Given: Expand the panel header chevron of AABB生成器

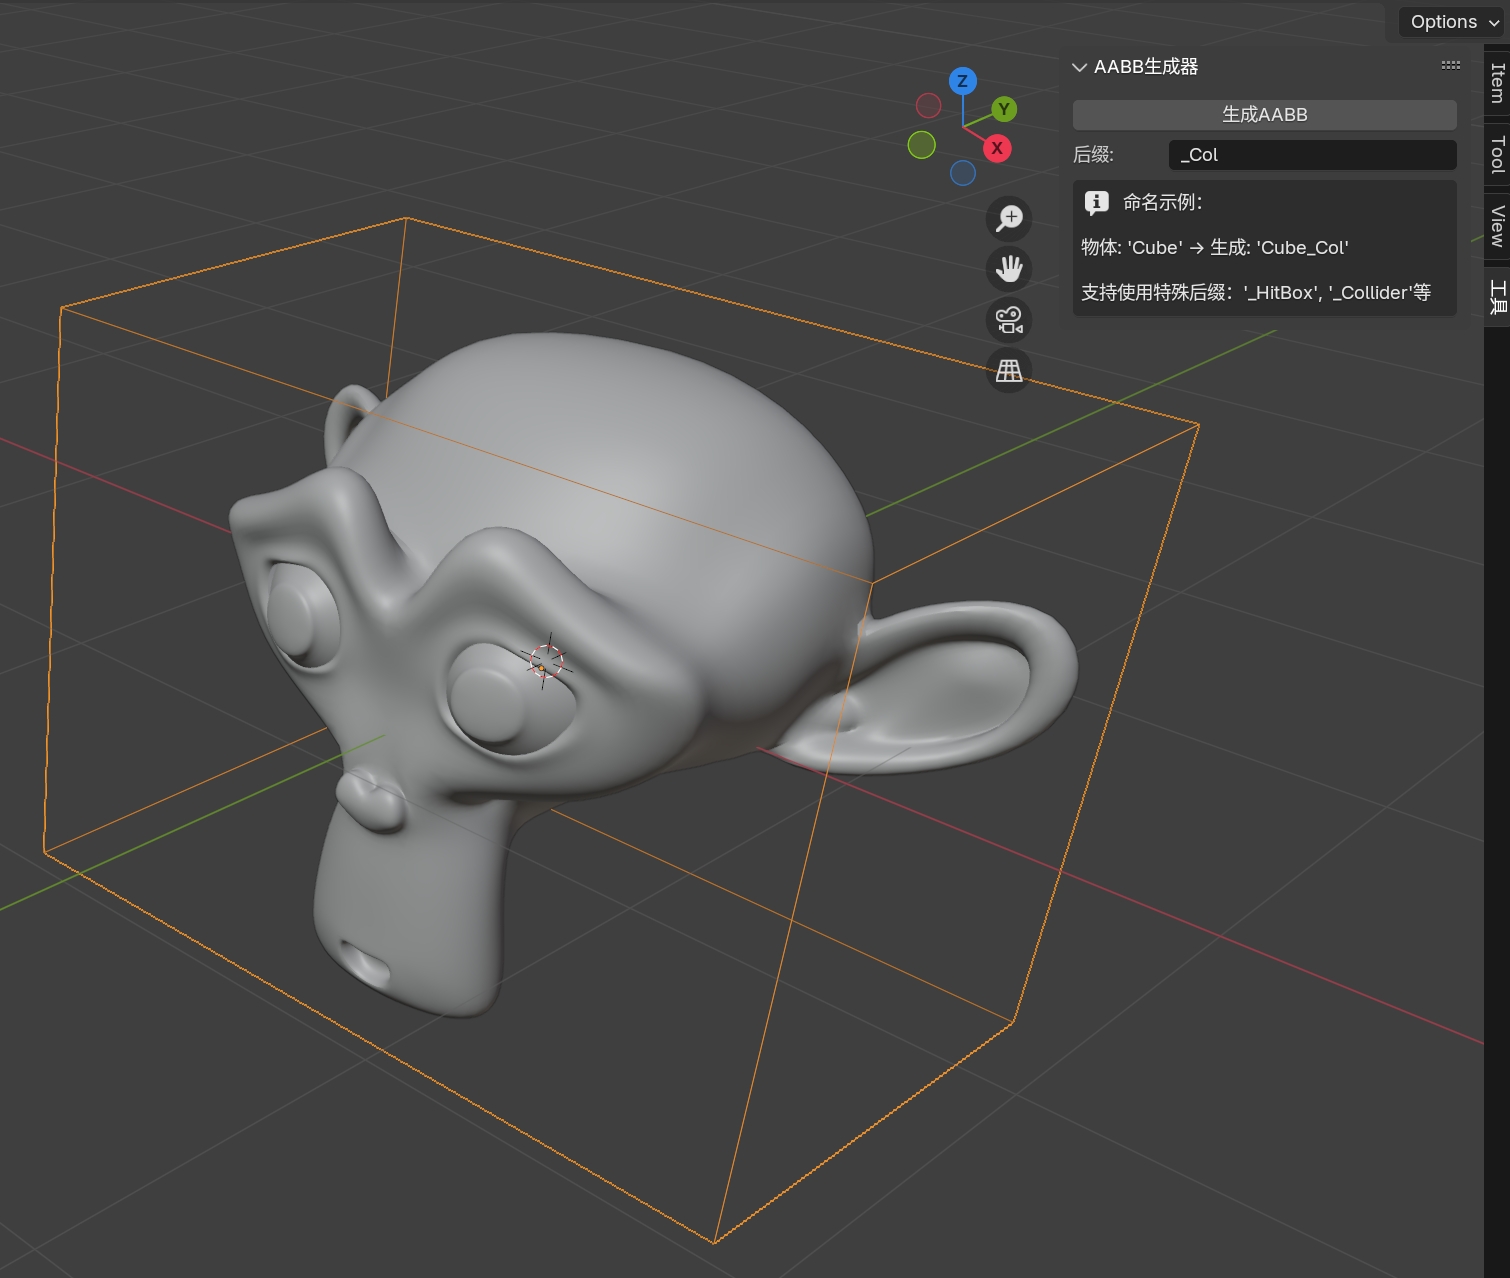Looking at the screenshot, I should tap(1079, 67).
